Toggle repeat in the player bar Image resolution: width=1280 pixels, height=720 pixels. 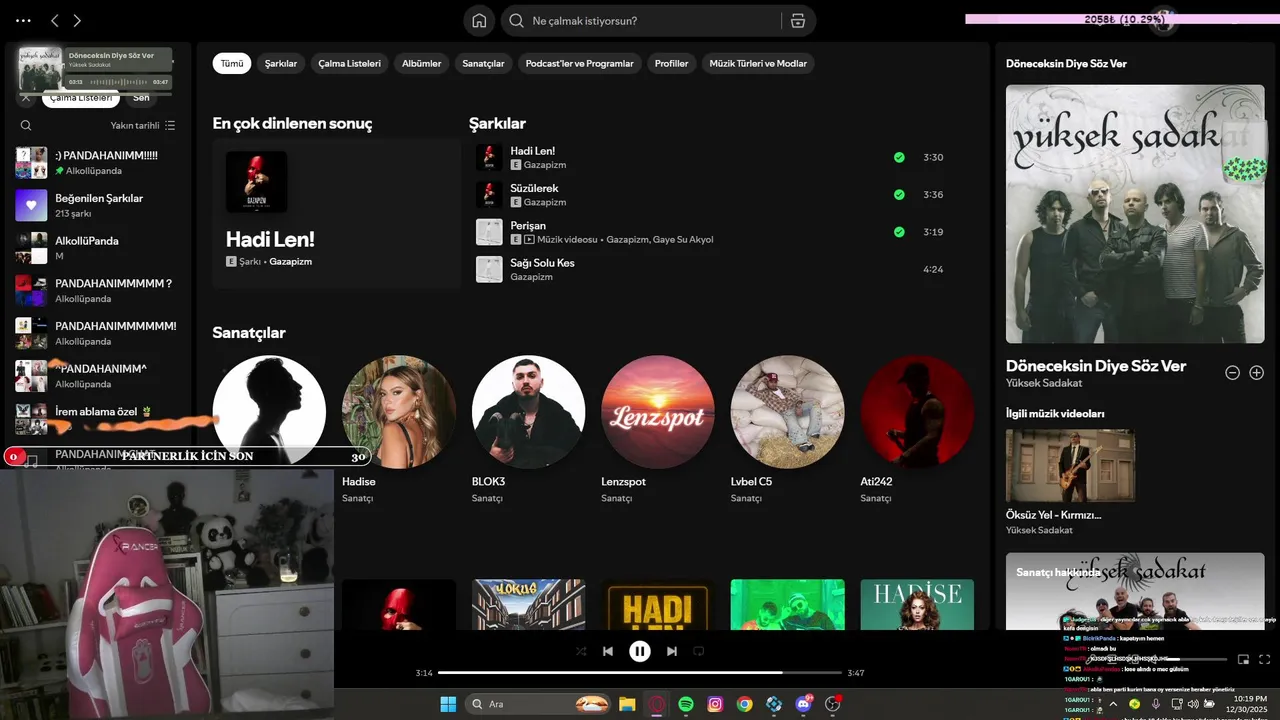(x=699, y=651)
